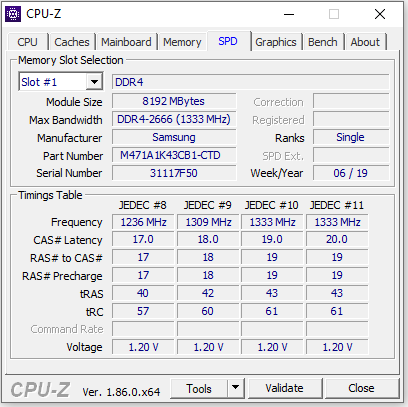Click the Validate button

coord(284,388)
